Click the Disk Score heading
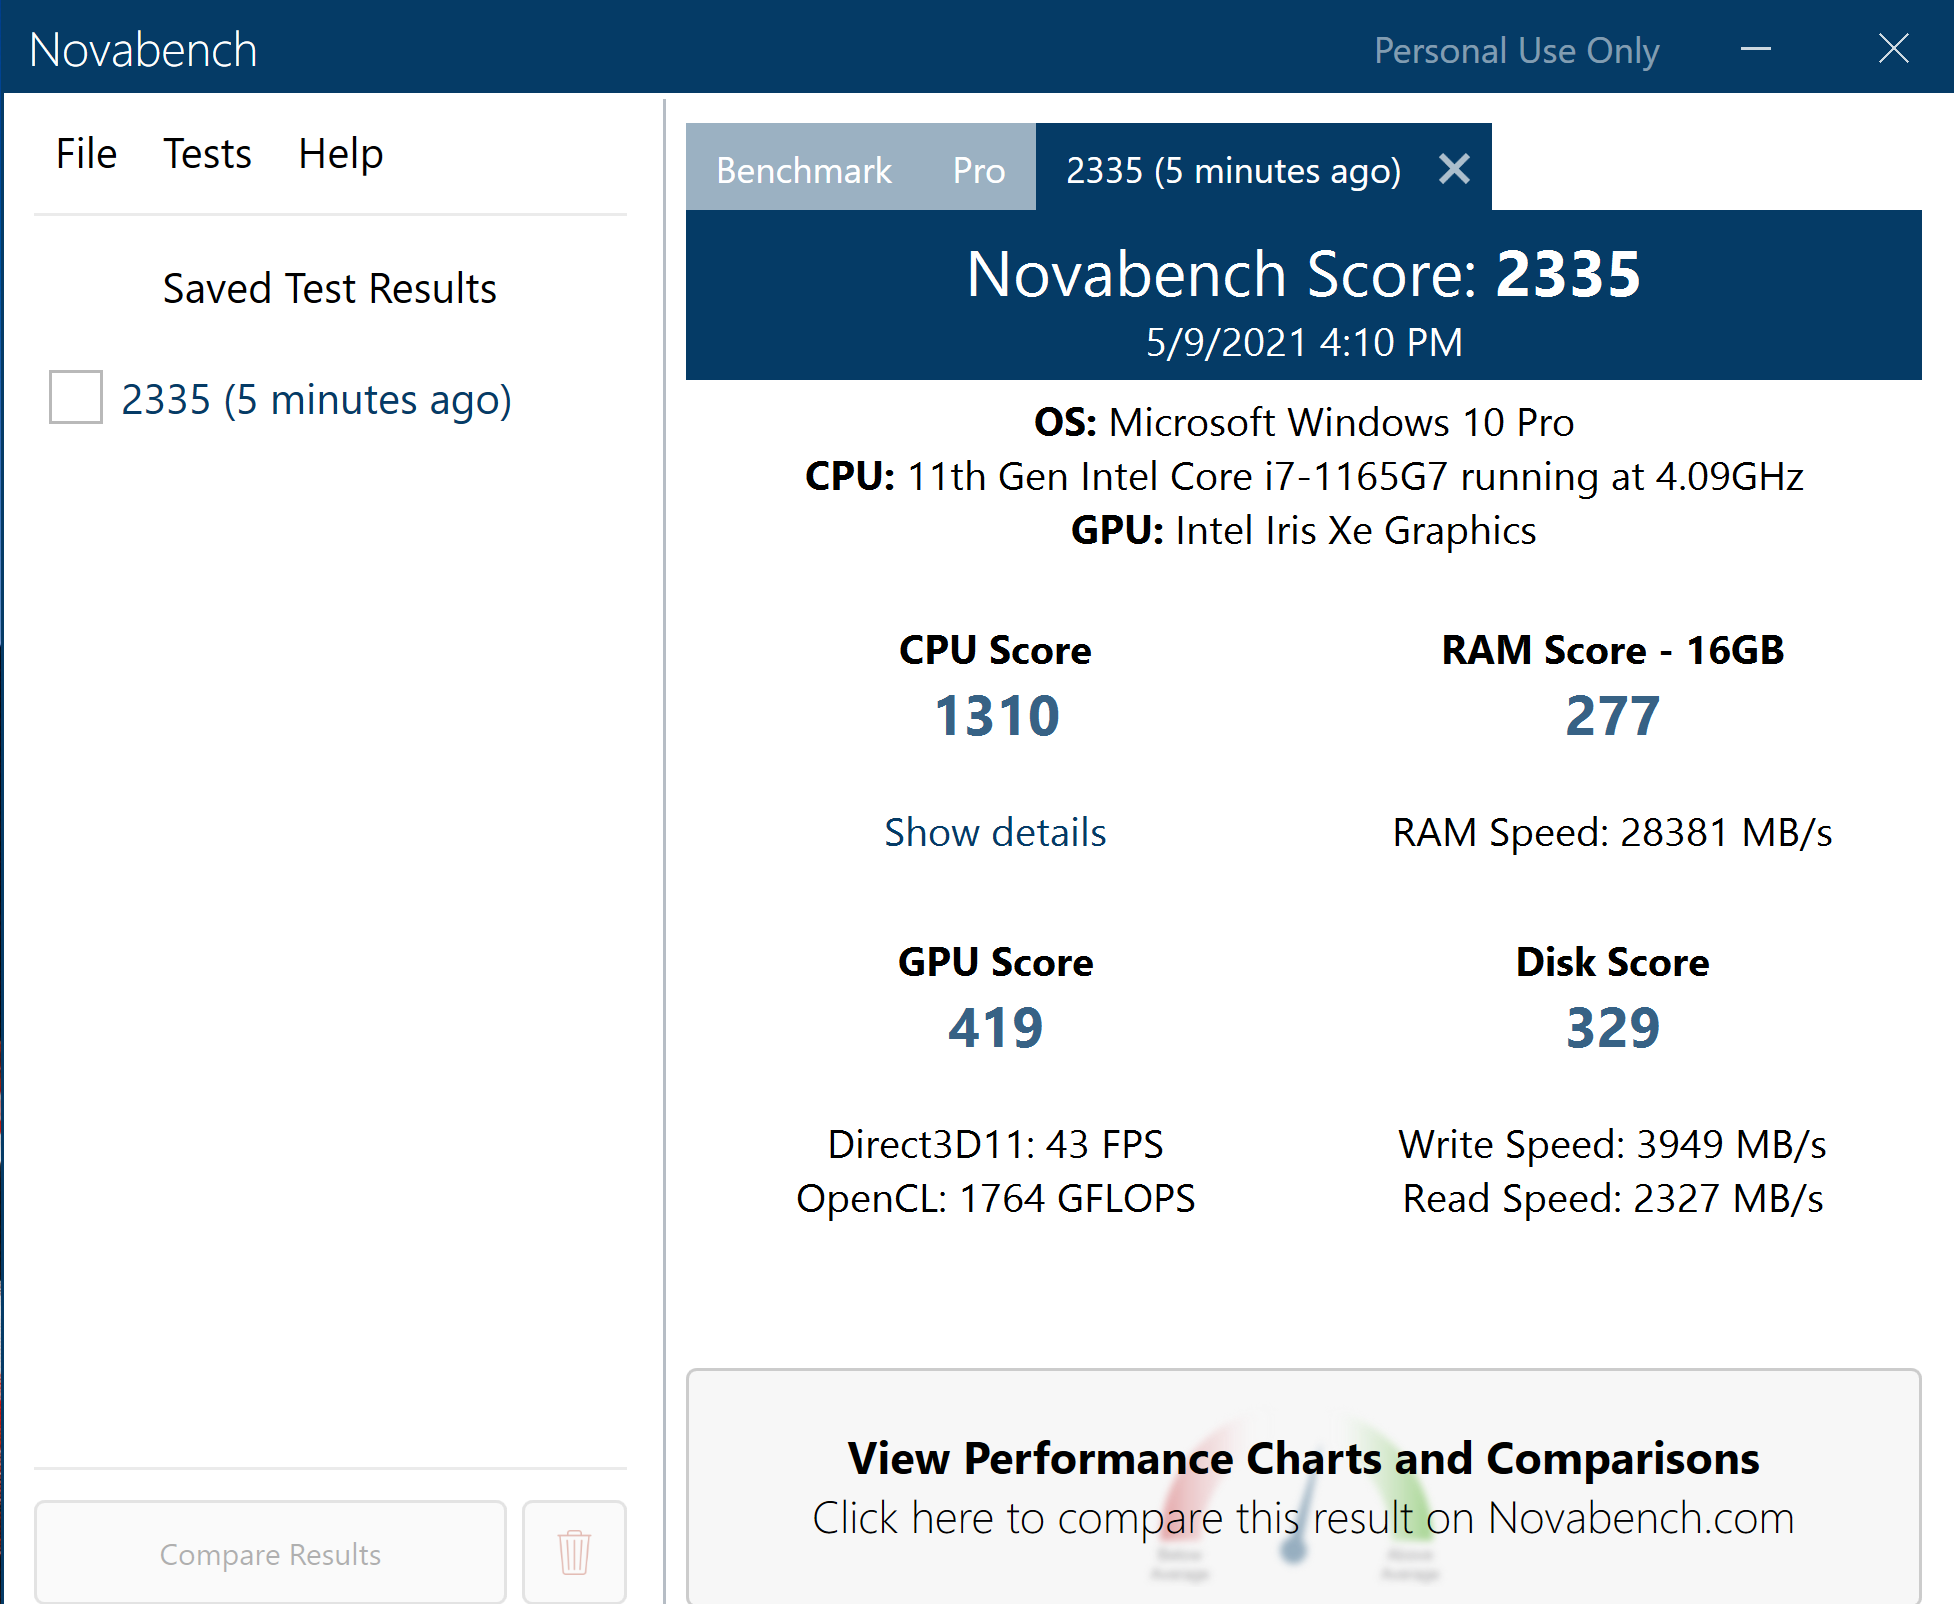The height and width of the screenshot is (1604, 1954). tap(1612, 962)
